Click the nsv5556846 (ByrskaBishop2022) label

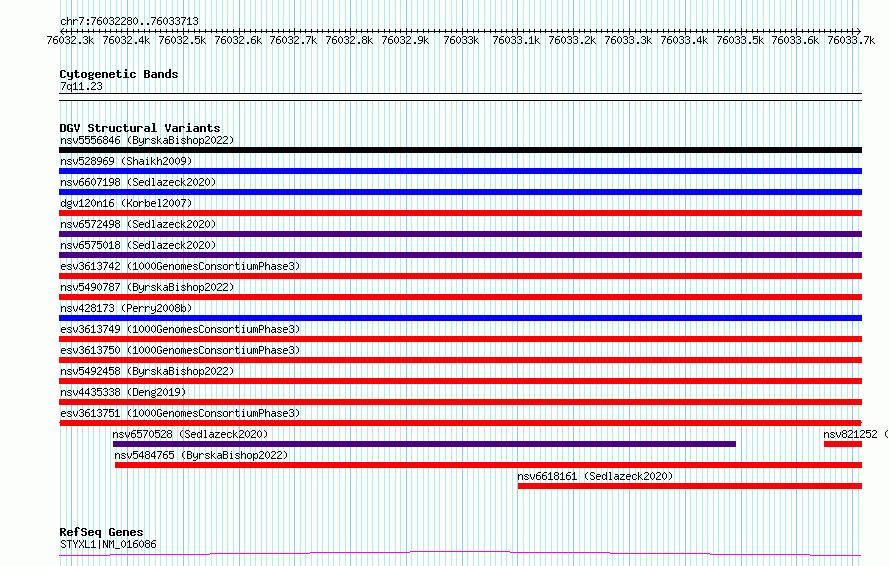pyautogui.click(x=147, y=140)
